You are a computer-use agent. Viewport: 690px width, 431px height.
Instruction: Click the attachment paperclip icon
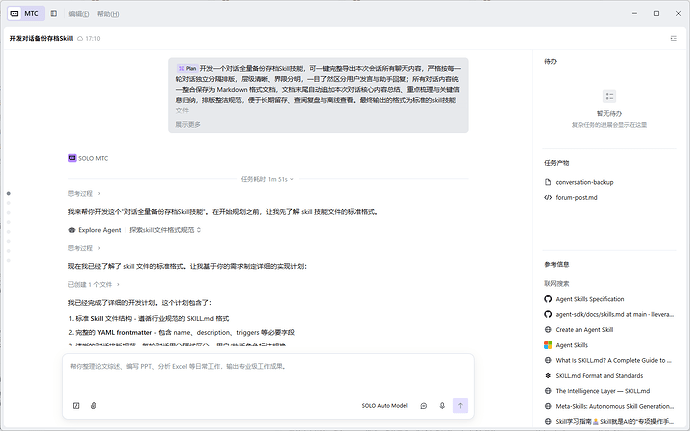94,405
